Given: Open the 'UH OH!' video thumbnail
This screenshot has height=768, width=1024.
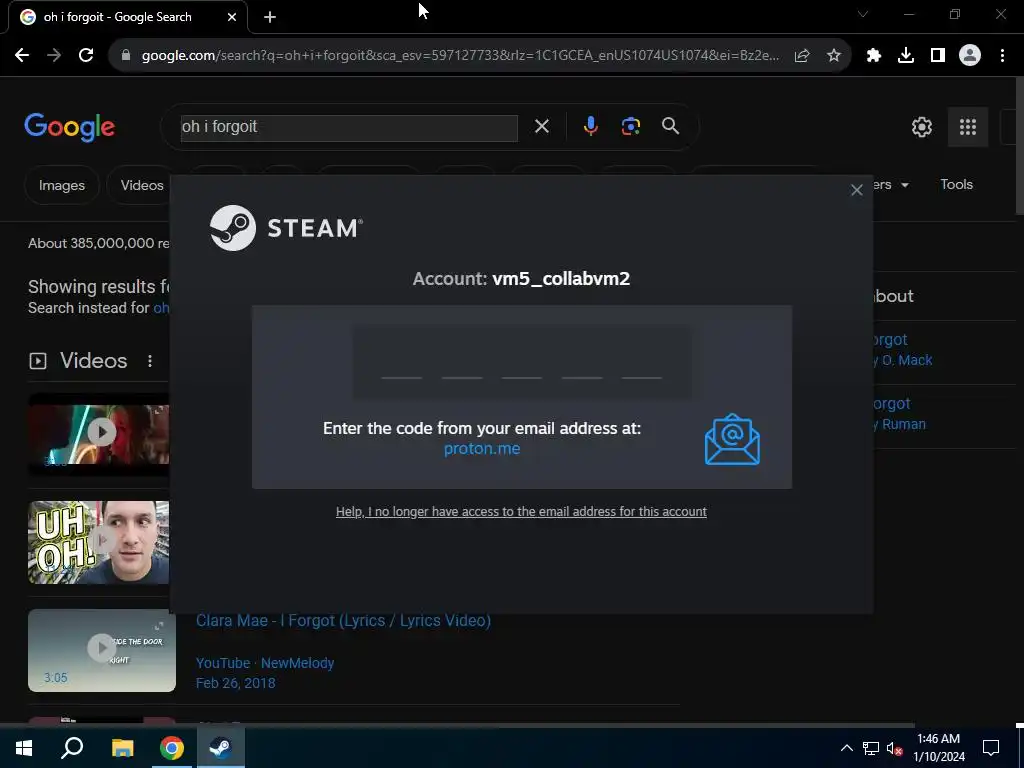Looking at the screenshot, I should coord(99,542).
